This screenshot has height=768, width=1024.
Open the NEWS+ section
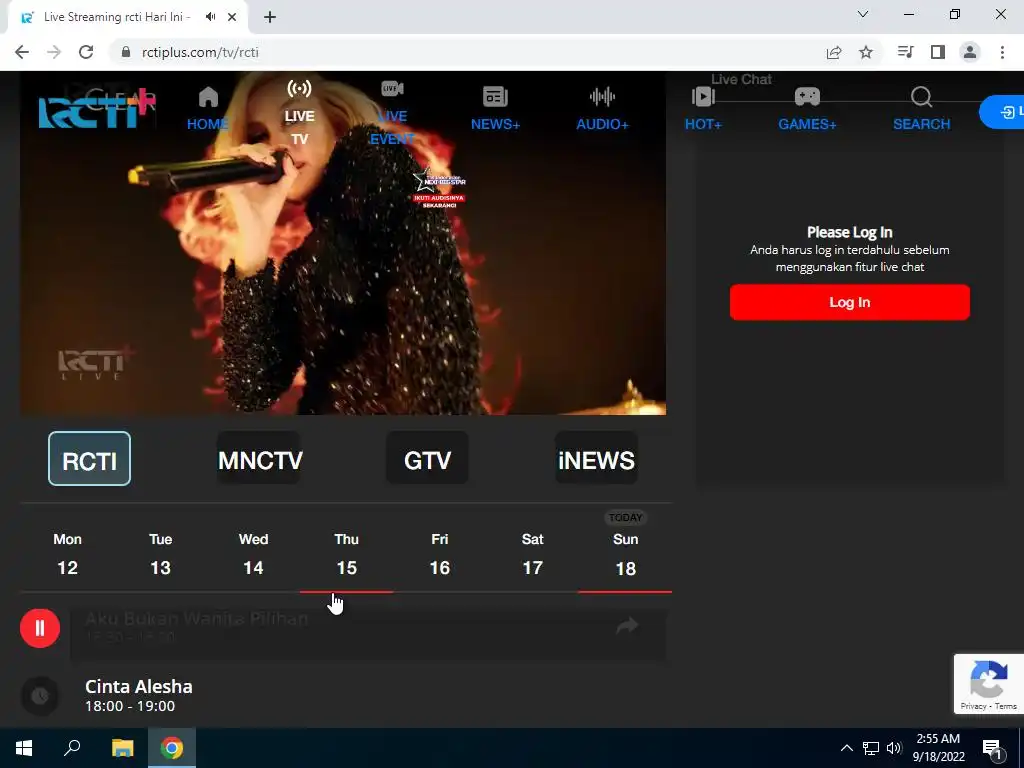pyautogui.click(x=495, y=108)
